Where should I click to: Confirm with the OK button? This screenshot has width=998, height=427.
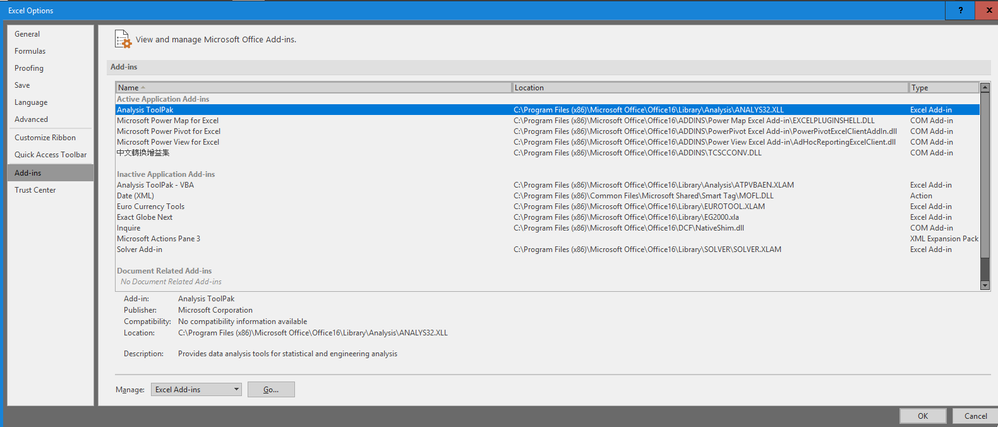pos(922,416)
